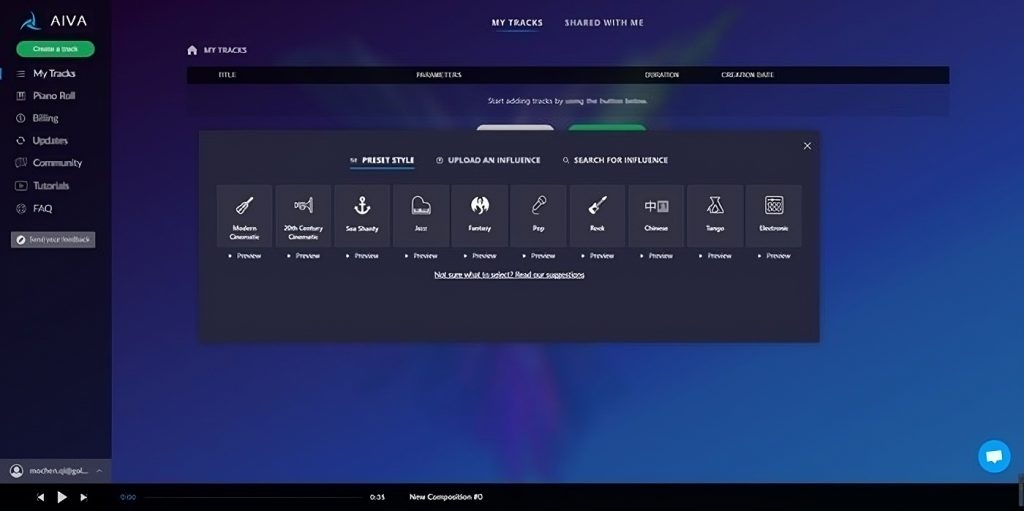
Task: Click New Composition #0 title in player
Action: click(x=446, y=497)
